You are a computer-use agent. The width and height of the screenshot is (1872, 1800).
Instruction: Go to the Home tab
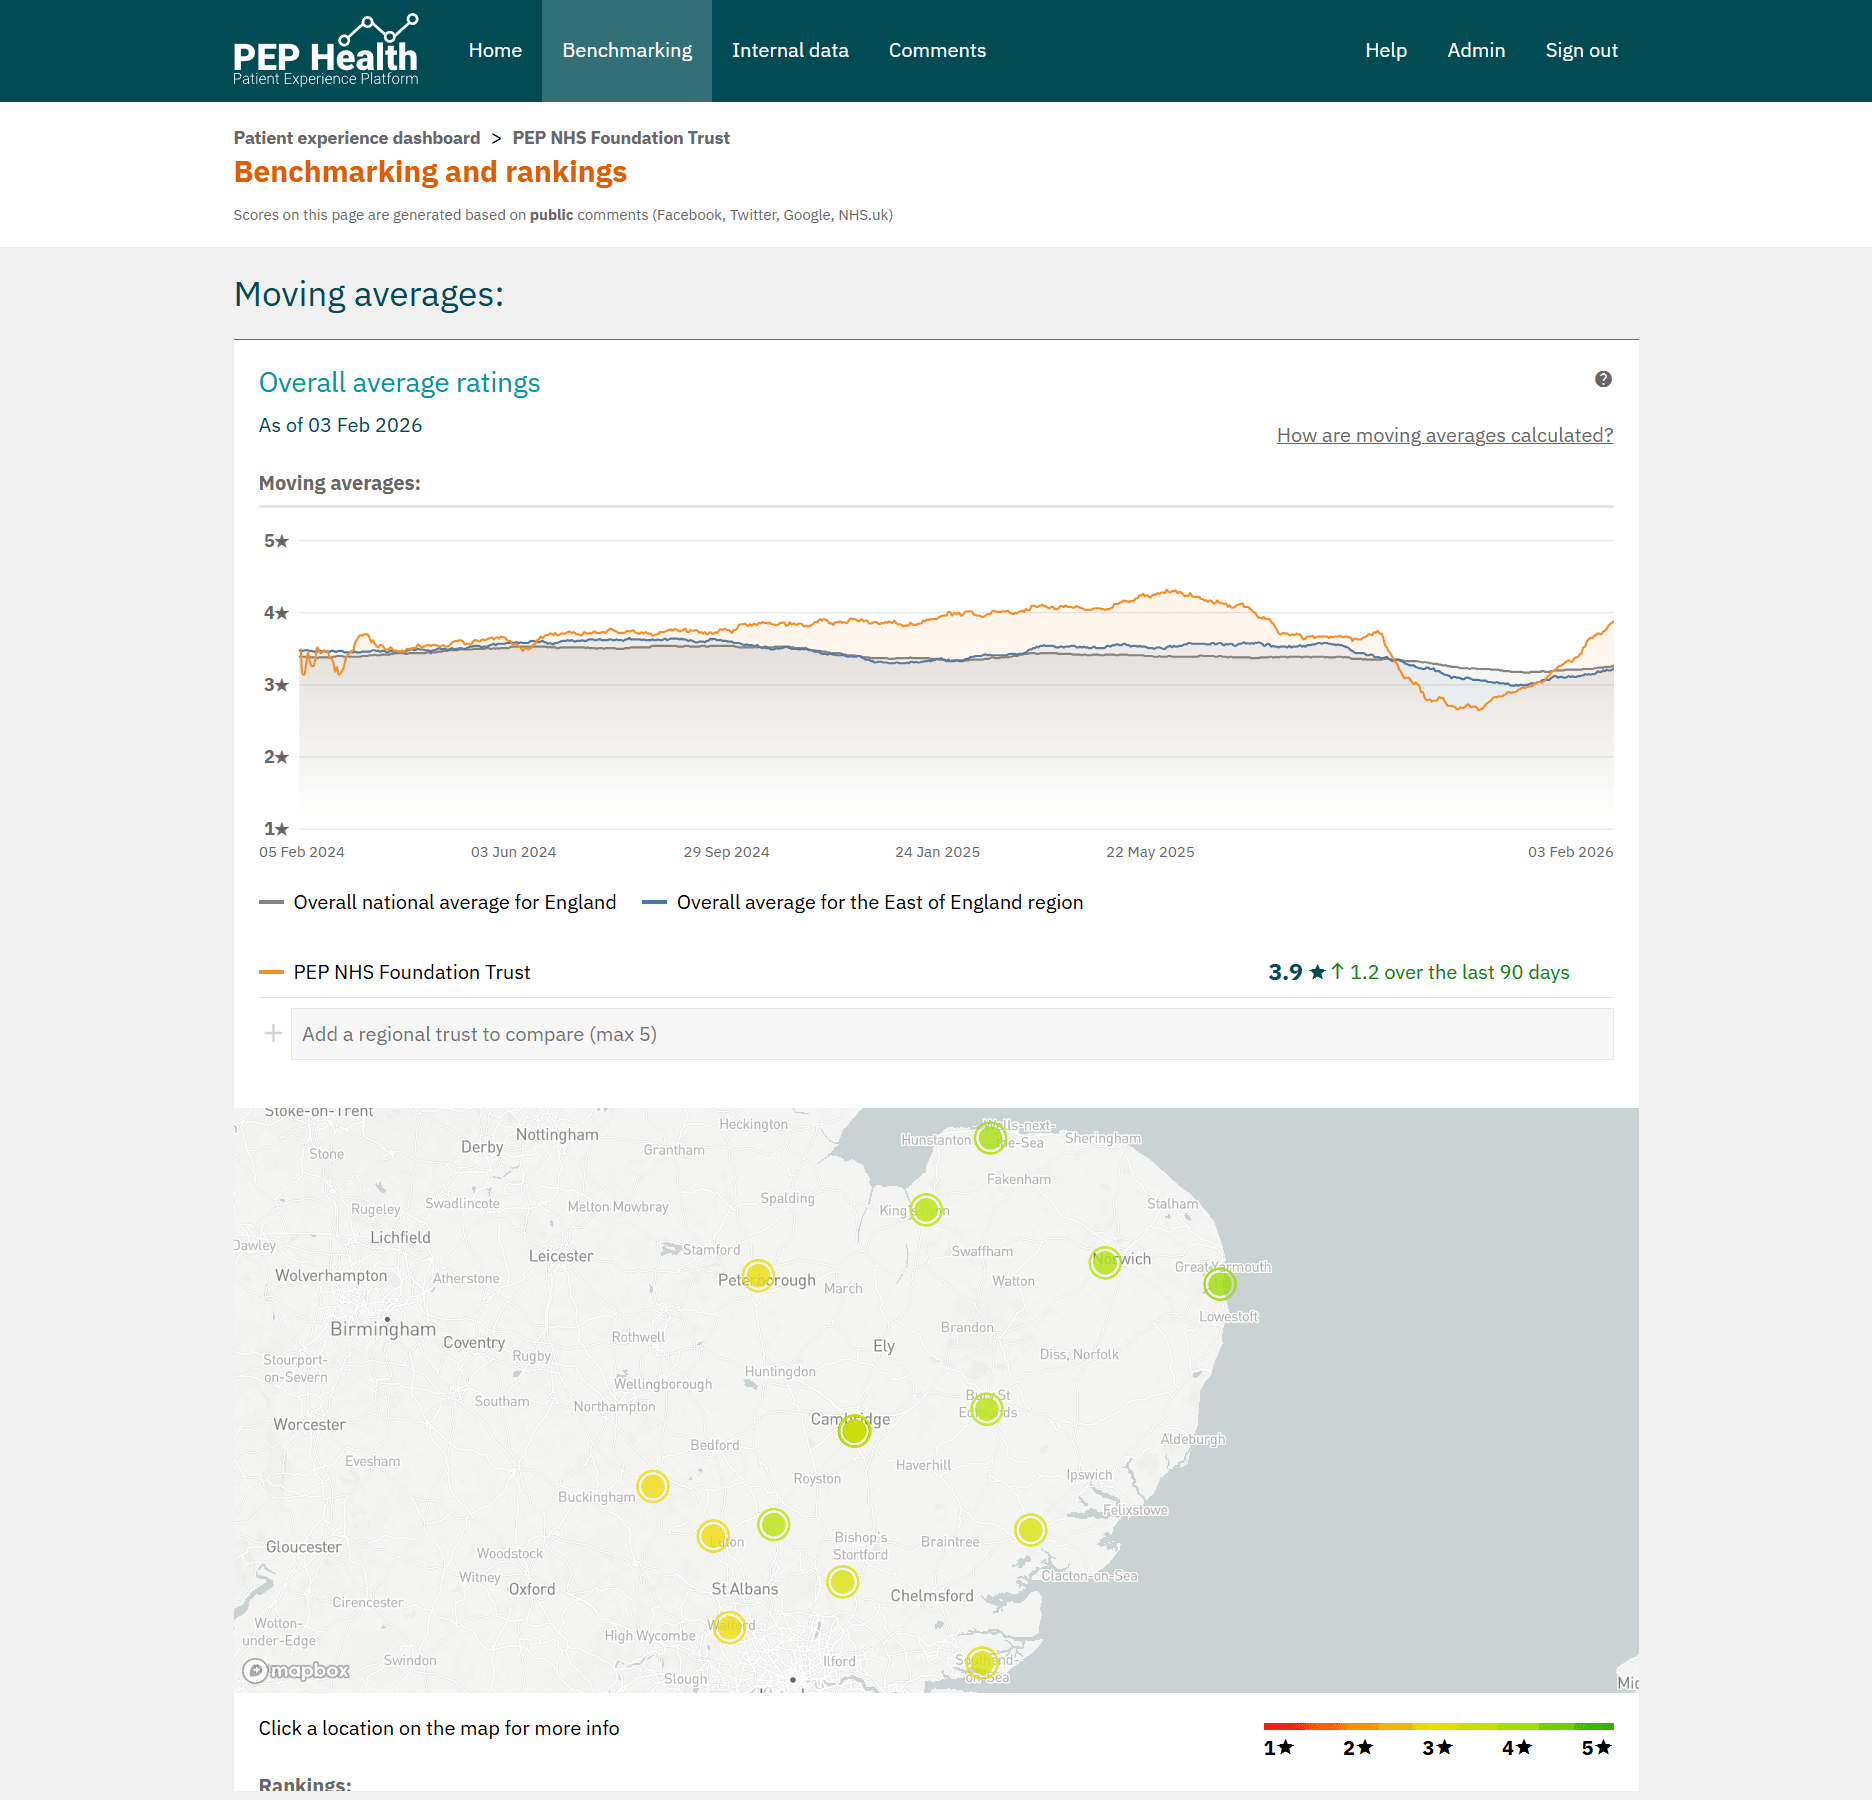tap(495, 51)
